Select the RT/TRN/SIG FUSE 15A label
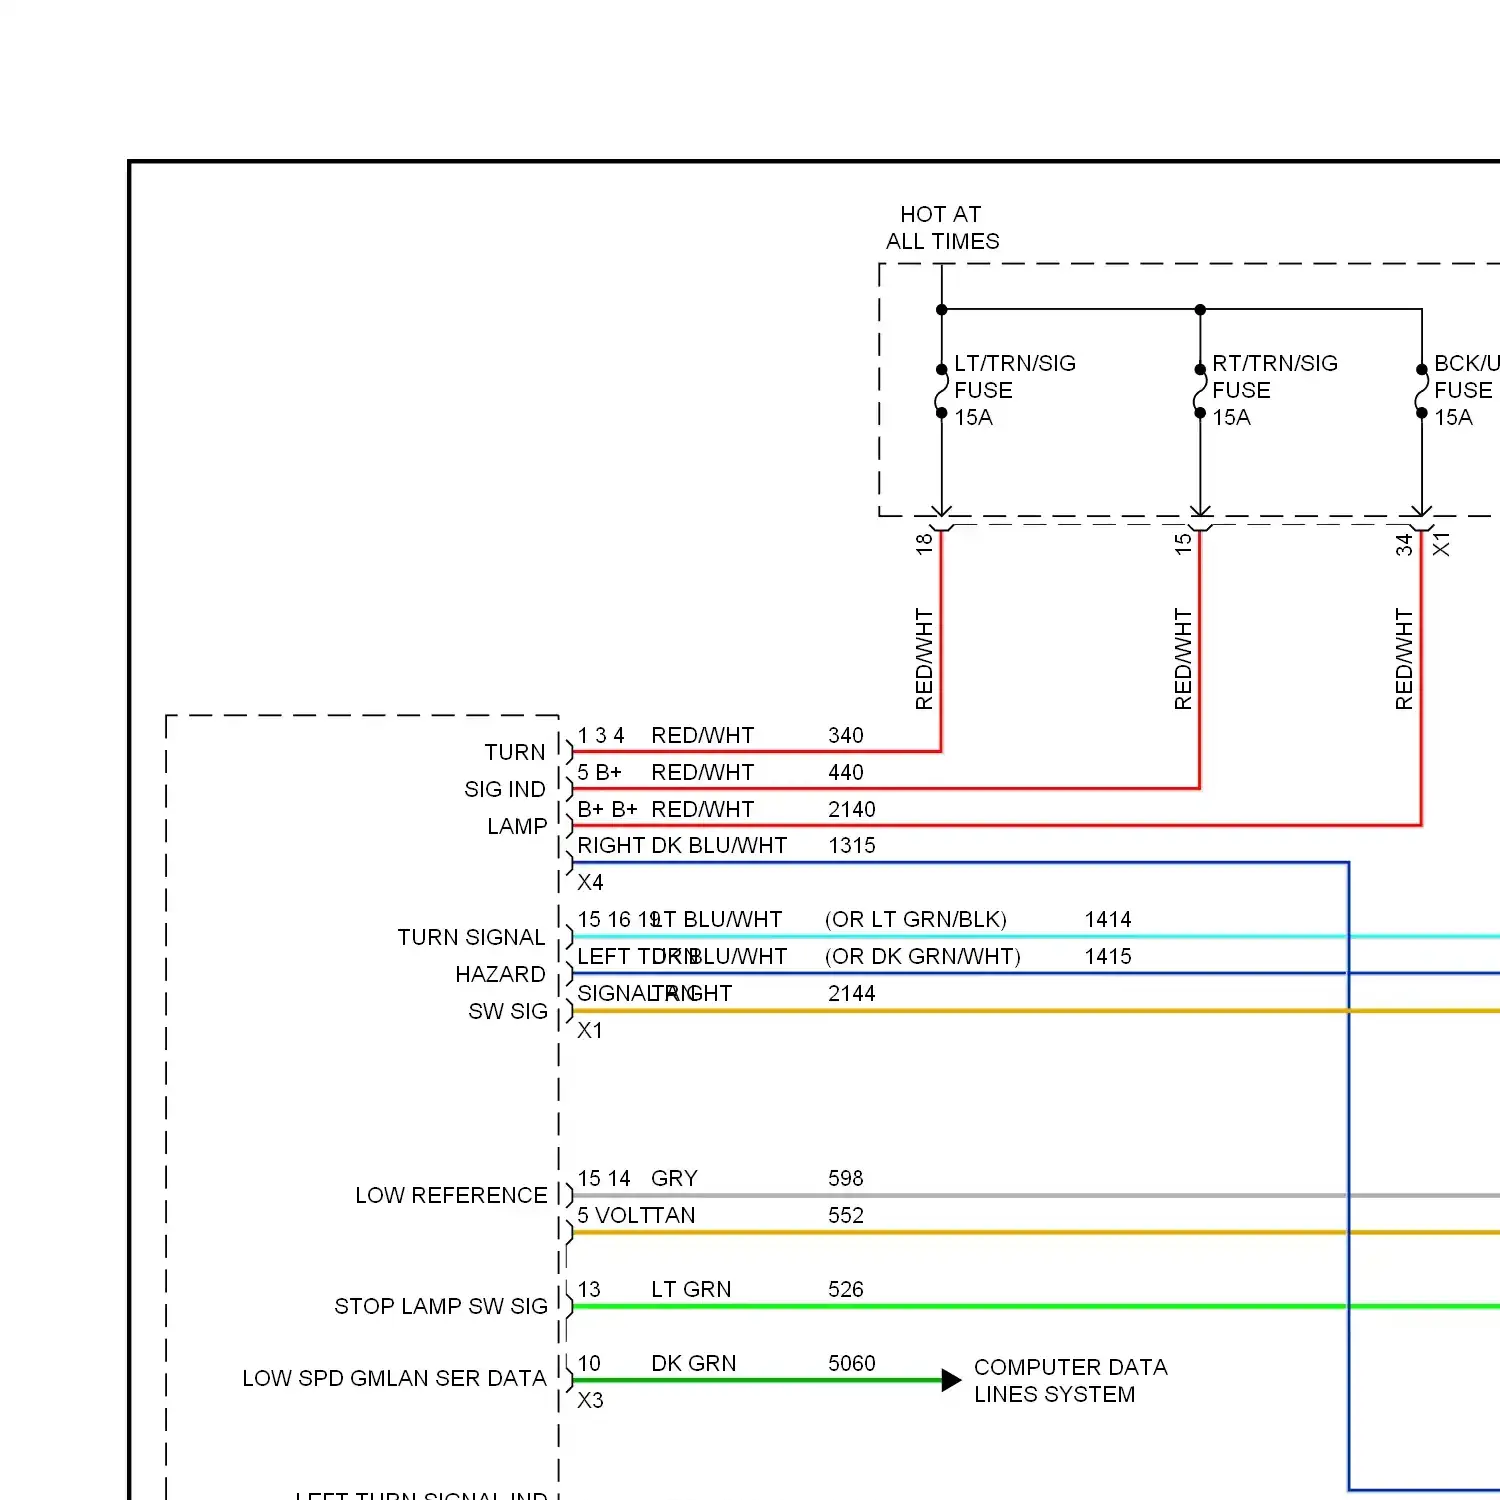The height and width of the screenshot is (1500, 1500). (1275, 390)
